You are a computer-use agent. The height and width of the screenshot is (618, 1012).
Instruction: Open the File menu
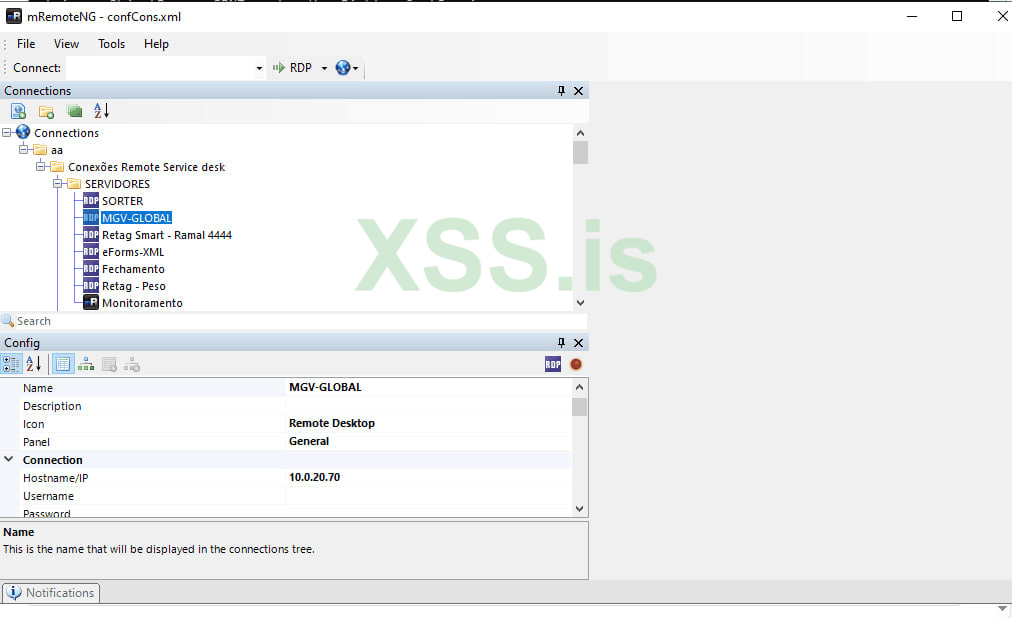pyautogui.click(x=26, y=44)
